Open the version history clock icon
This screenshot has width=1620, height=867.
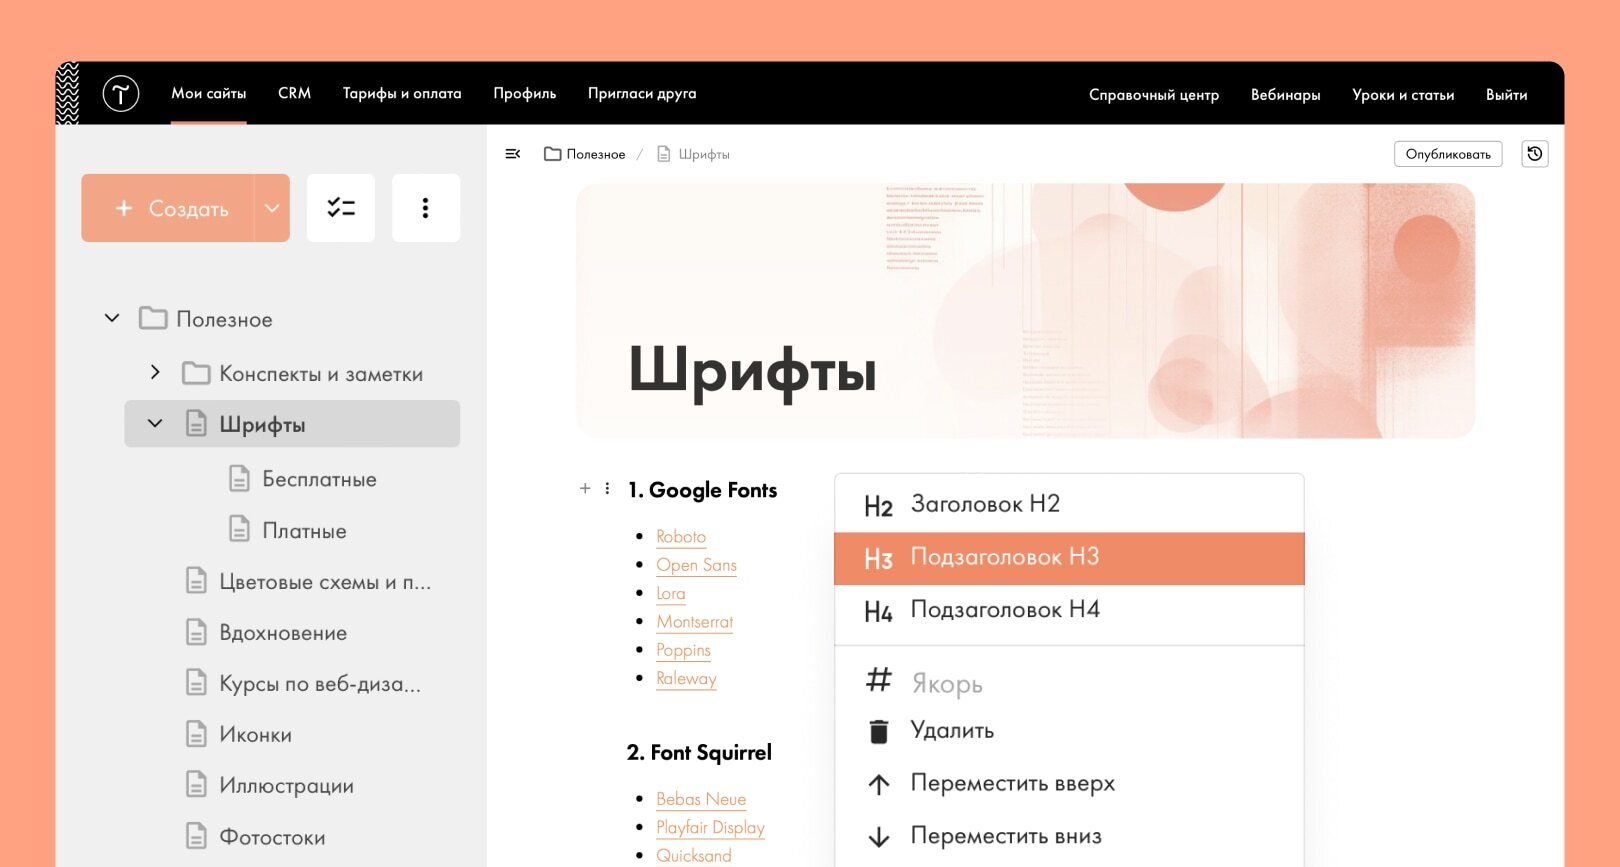pos(1535,154)
